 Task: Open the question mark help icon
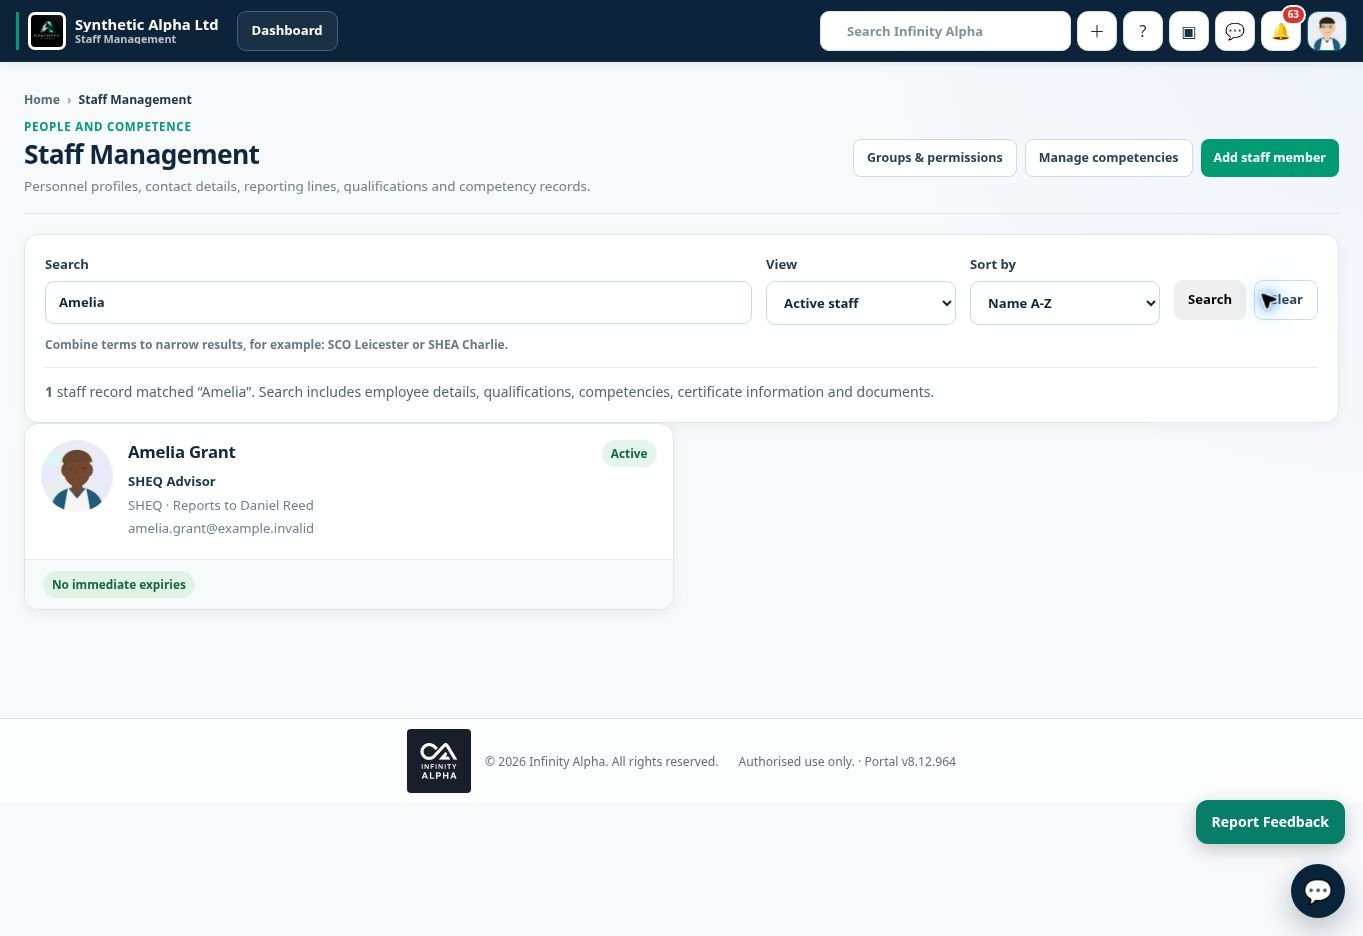click(1143, 31)
